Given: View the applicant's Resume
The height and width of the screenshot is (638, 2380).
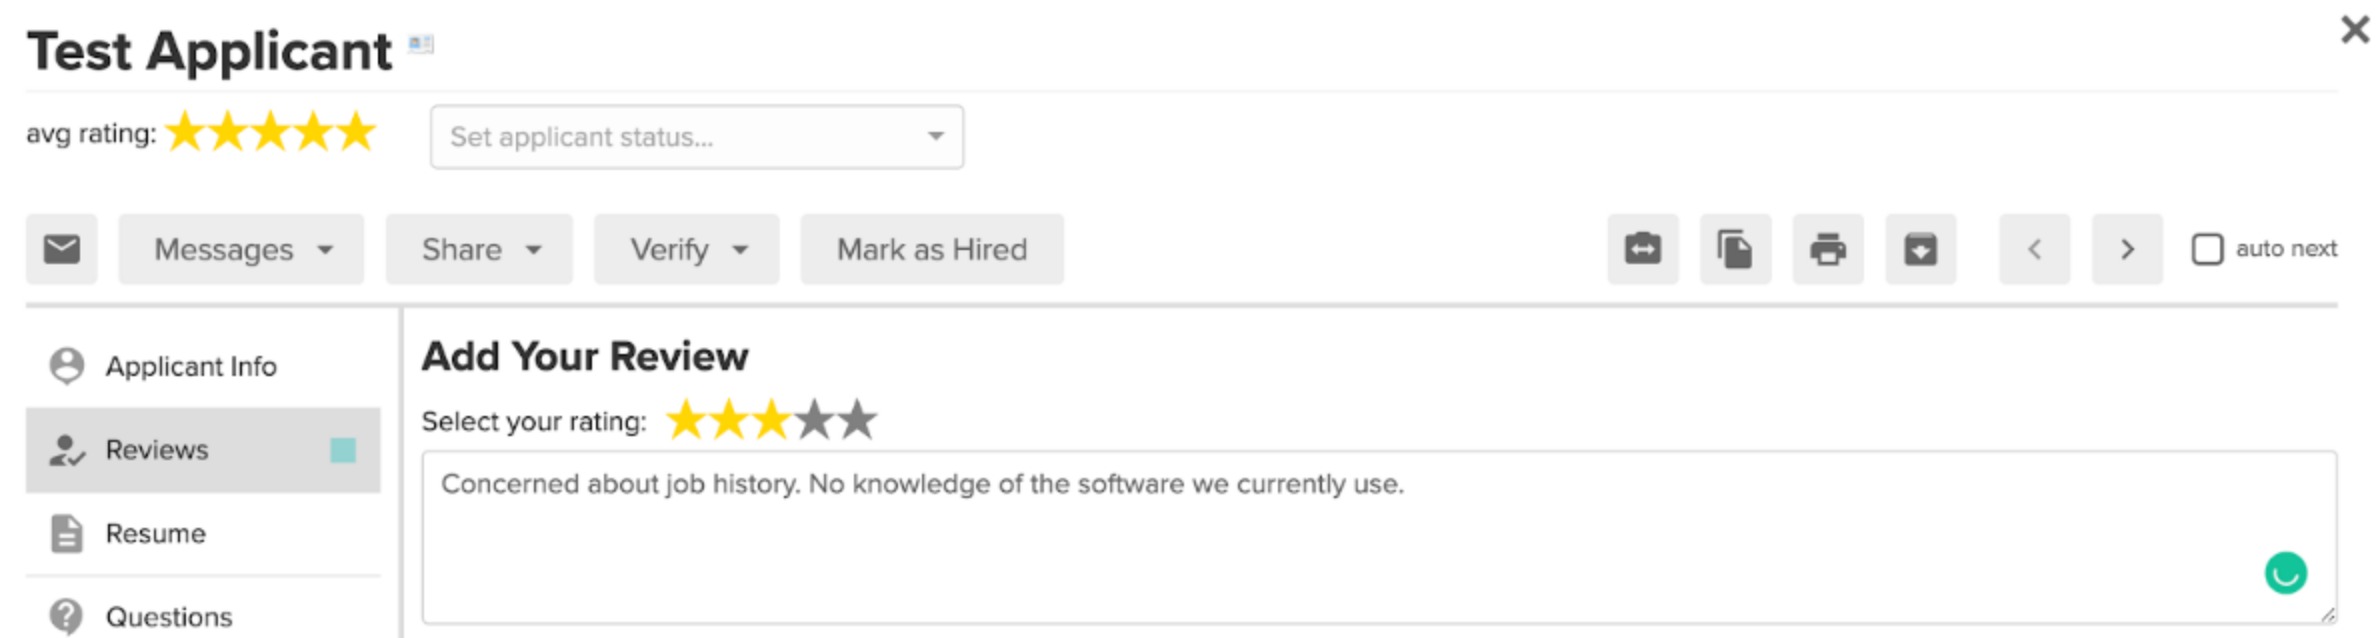Looking at the screenshot, I should tap(156, 533).
